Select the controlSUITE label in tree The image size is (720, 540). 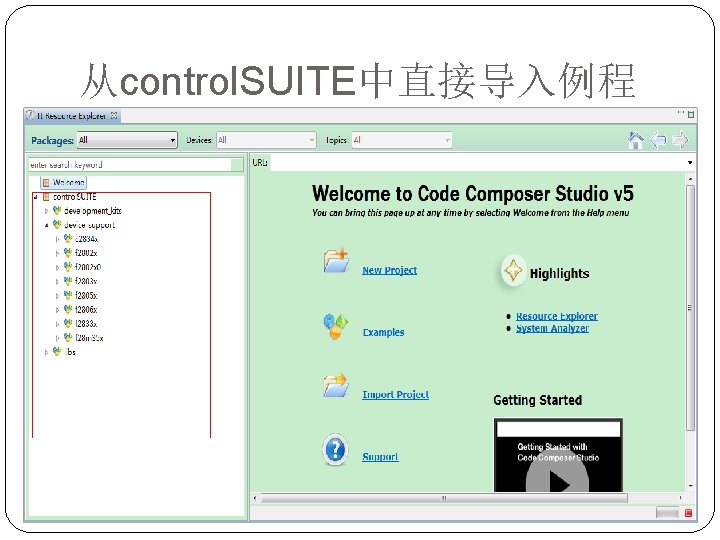pos(74,197)
